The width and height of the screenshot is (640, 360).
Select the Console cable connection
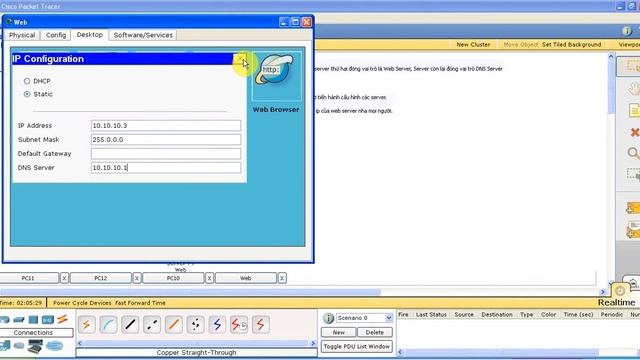pos(108,325)
